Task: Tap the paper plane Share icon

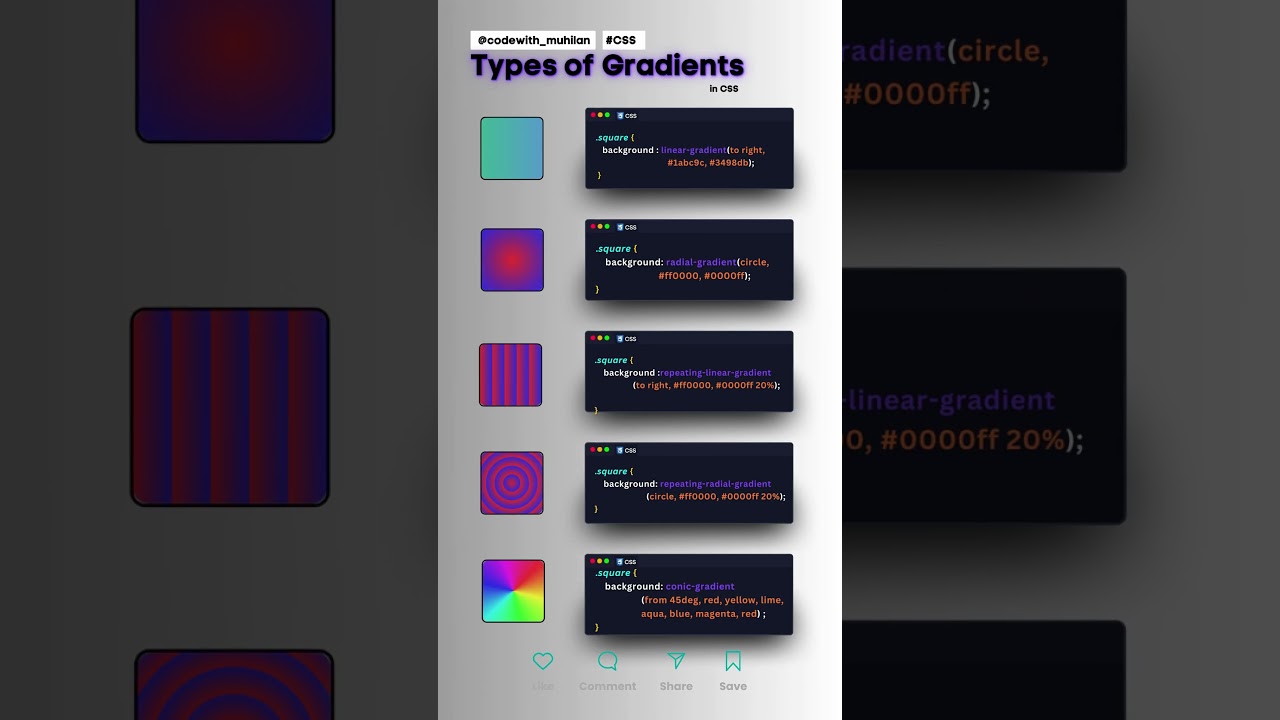Action: (x=676, y=661)
